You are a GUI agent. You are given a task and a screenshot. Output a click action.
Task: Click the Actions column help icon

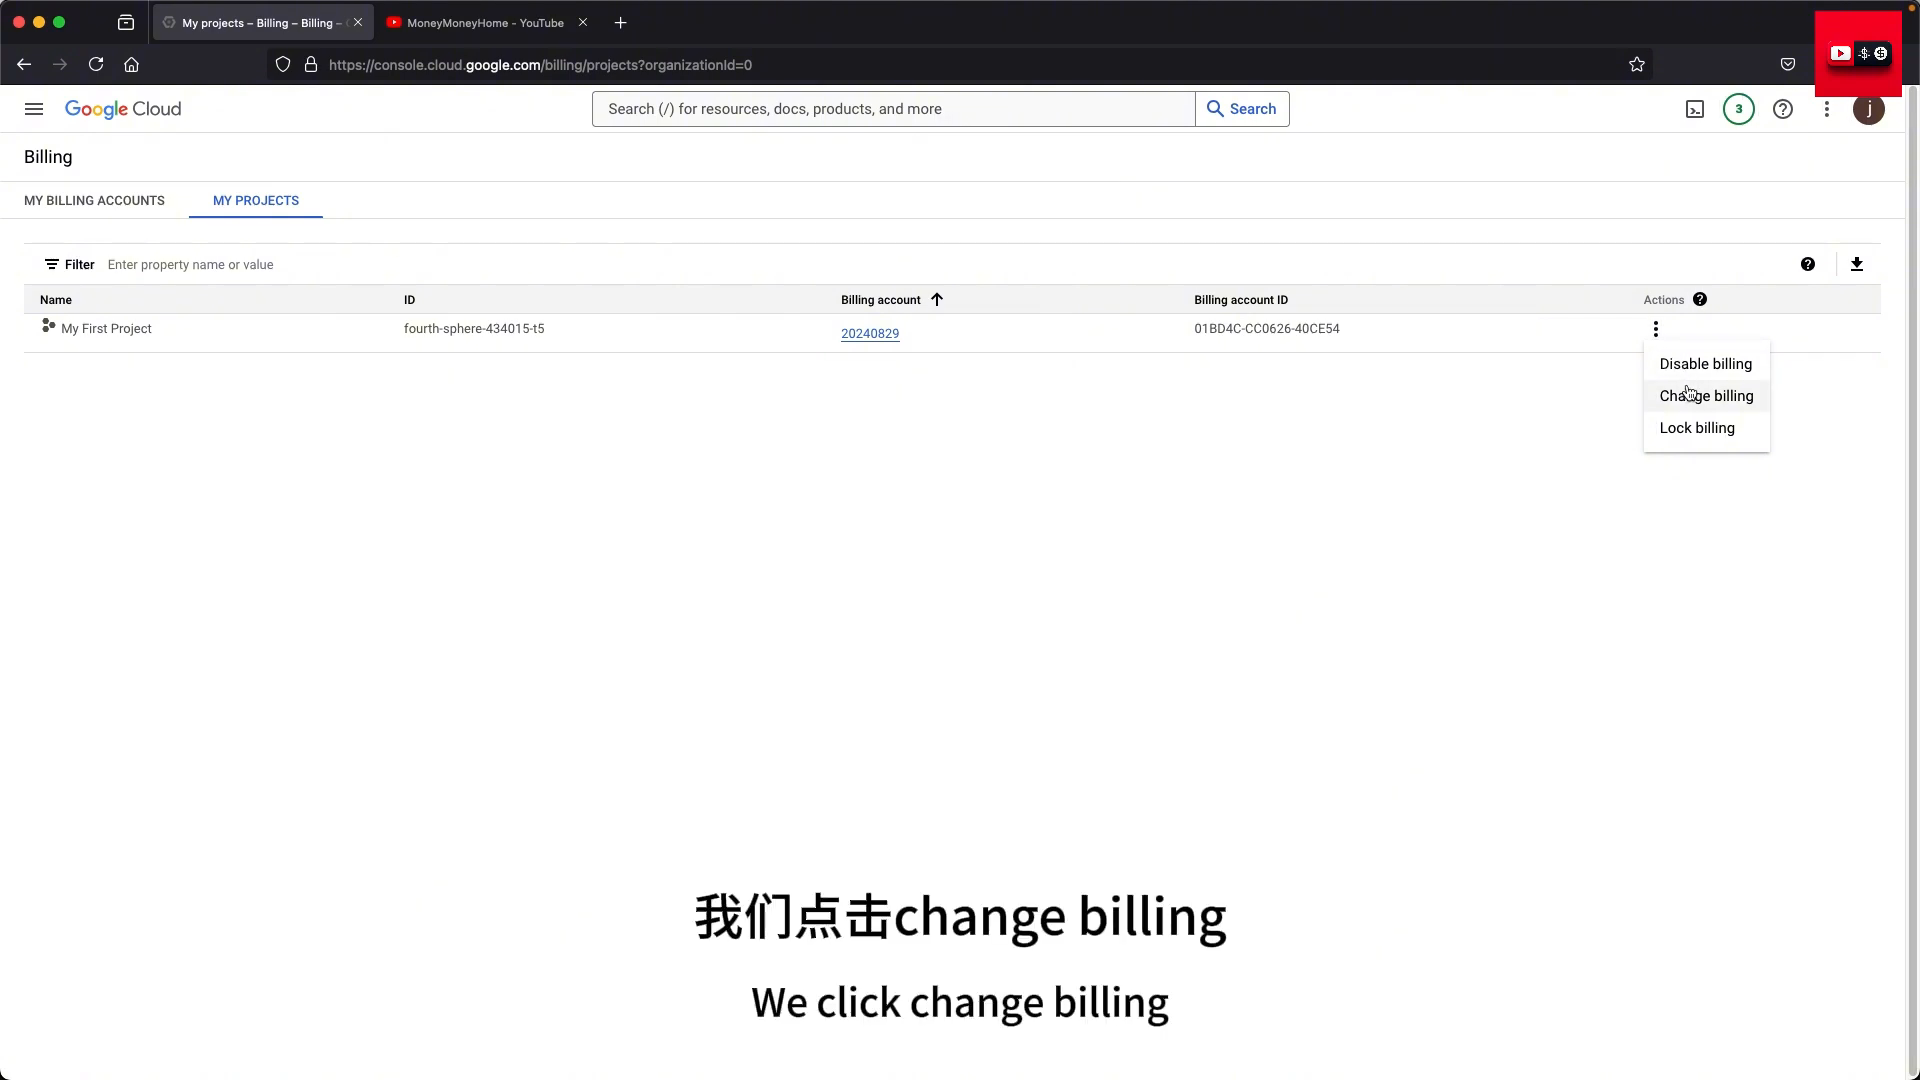point(1700,299)
